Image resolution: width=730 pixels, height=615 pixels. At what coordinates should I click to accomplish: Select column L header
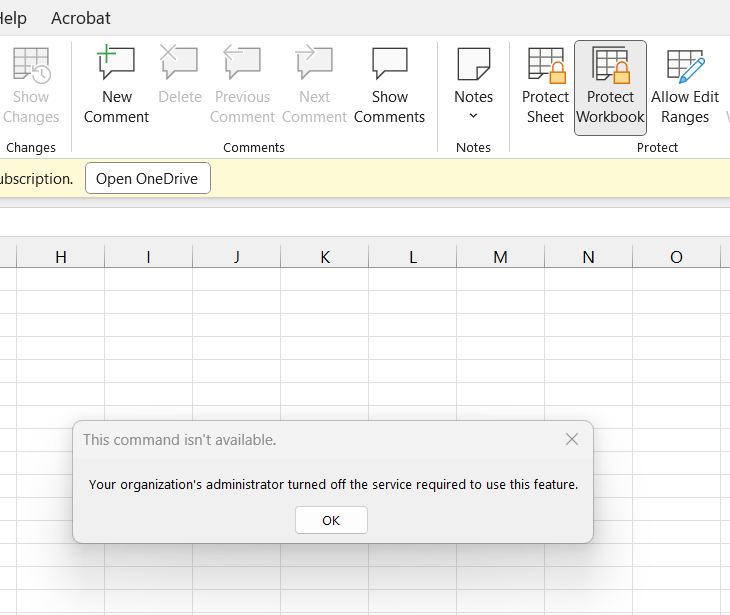tap(412, 257)
